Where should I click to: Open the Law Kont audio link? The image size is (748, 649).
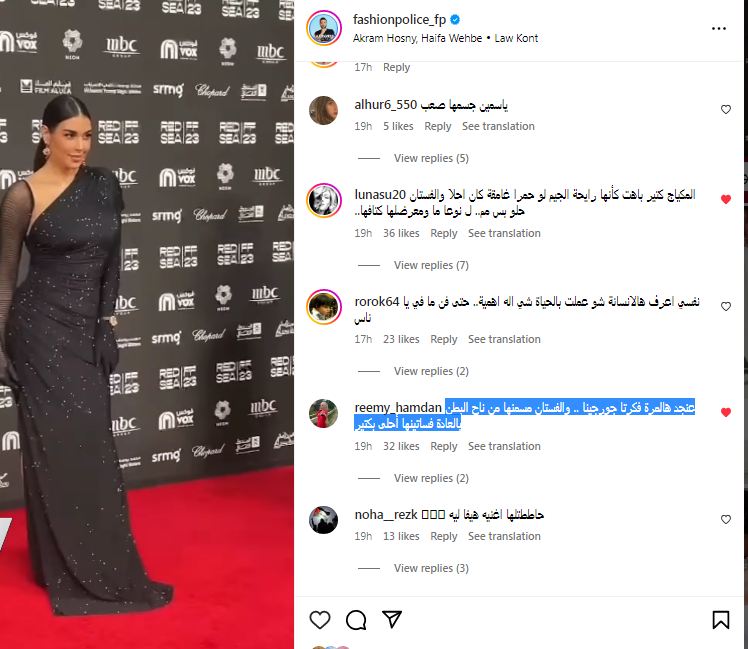[x=516, y=38]
